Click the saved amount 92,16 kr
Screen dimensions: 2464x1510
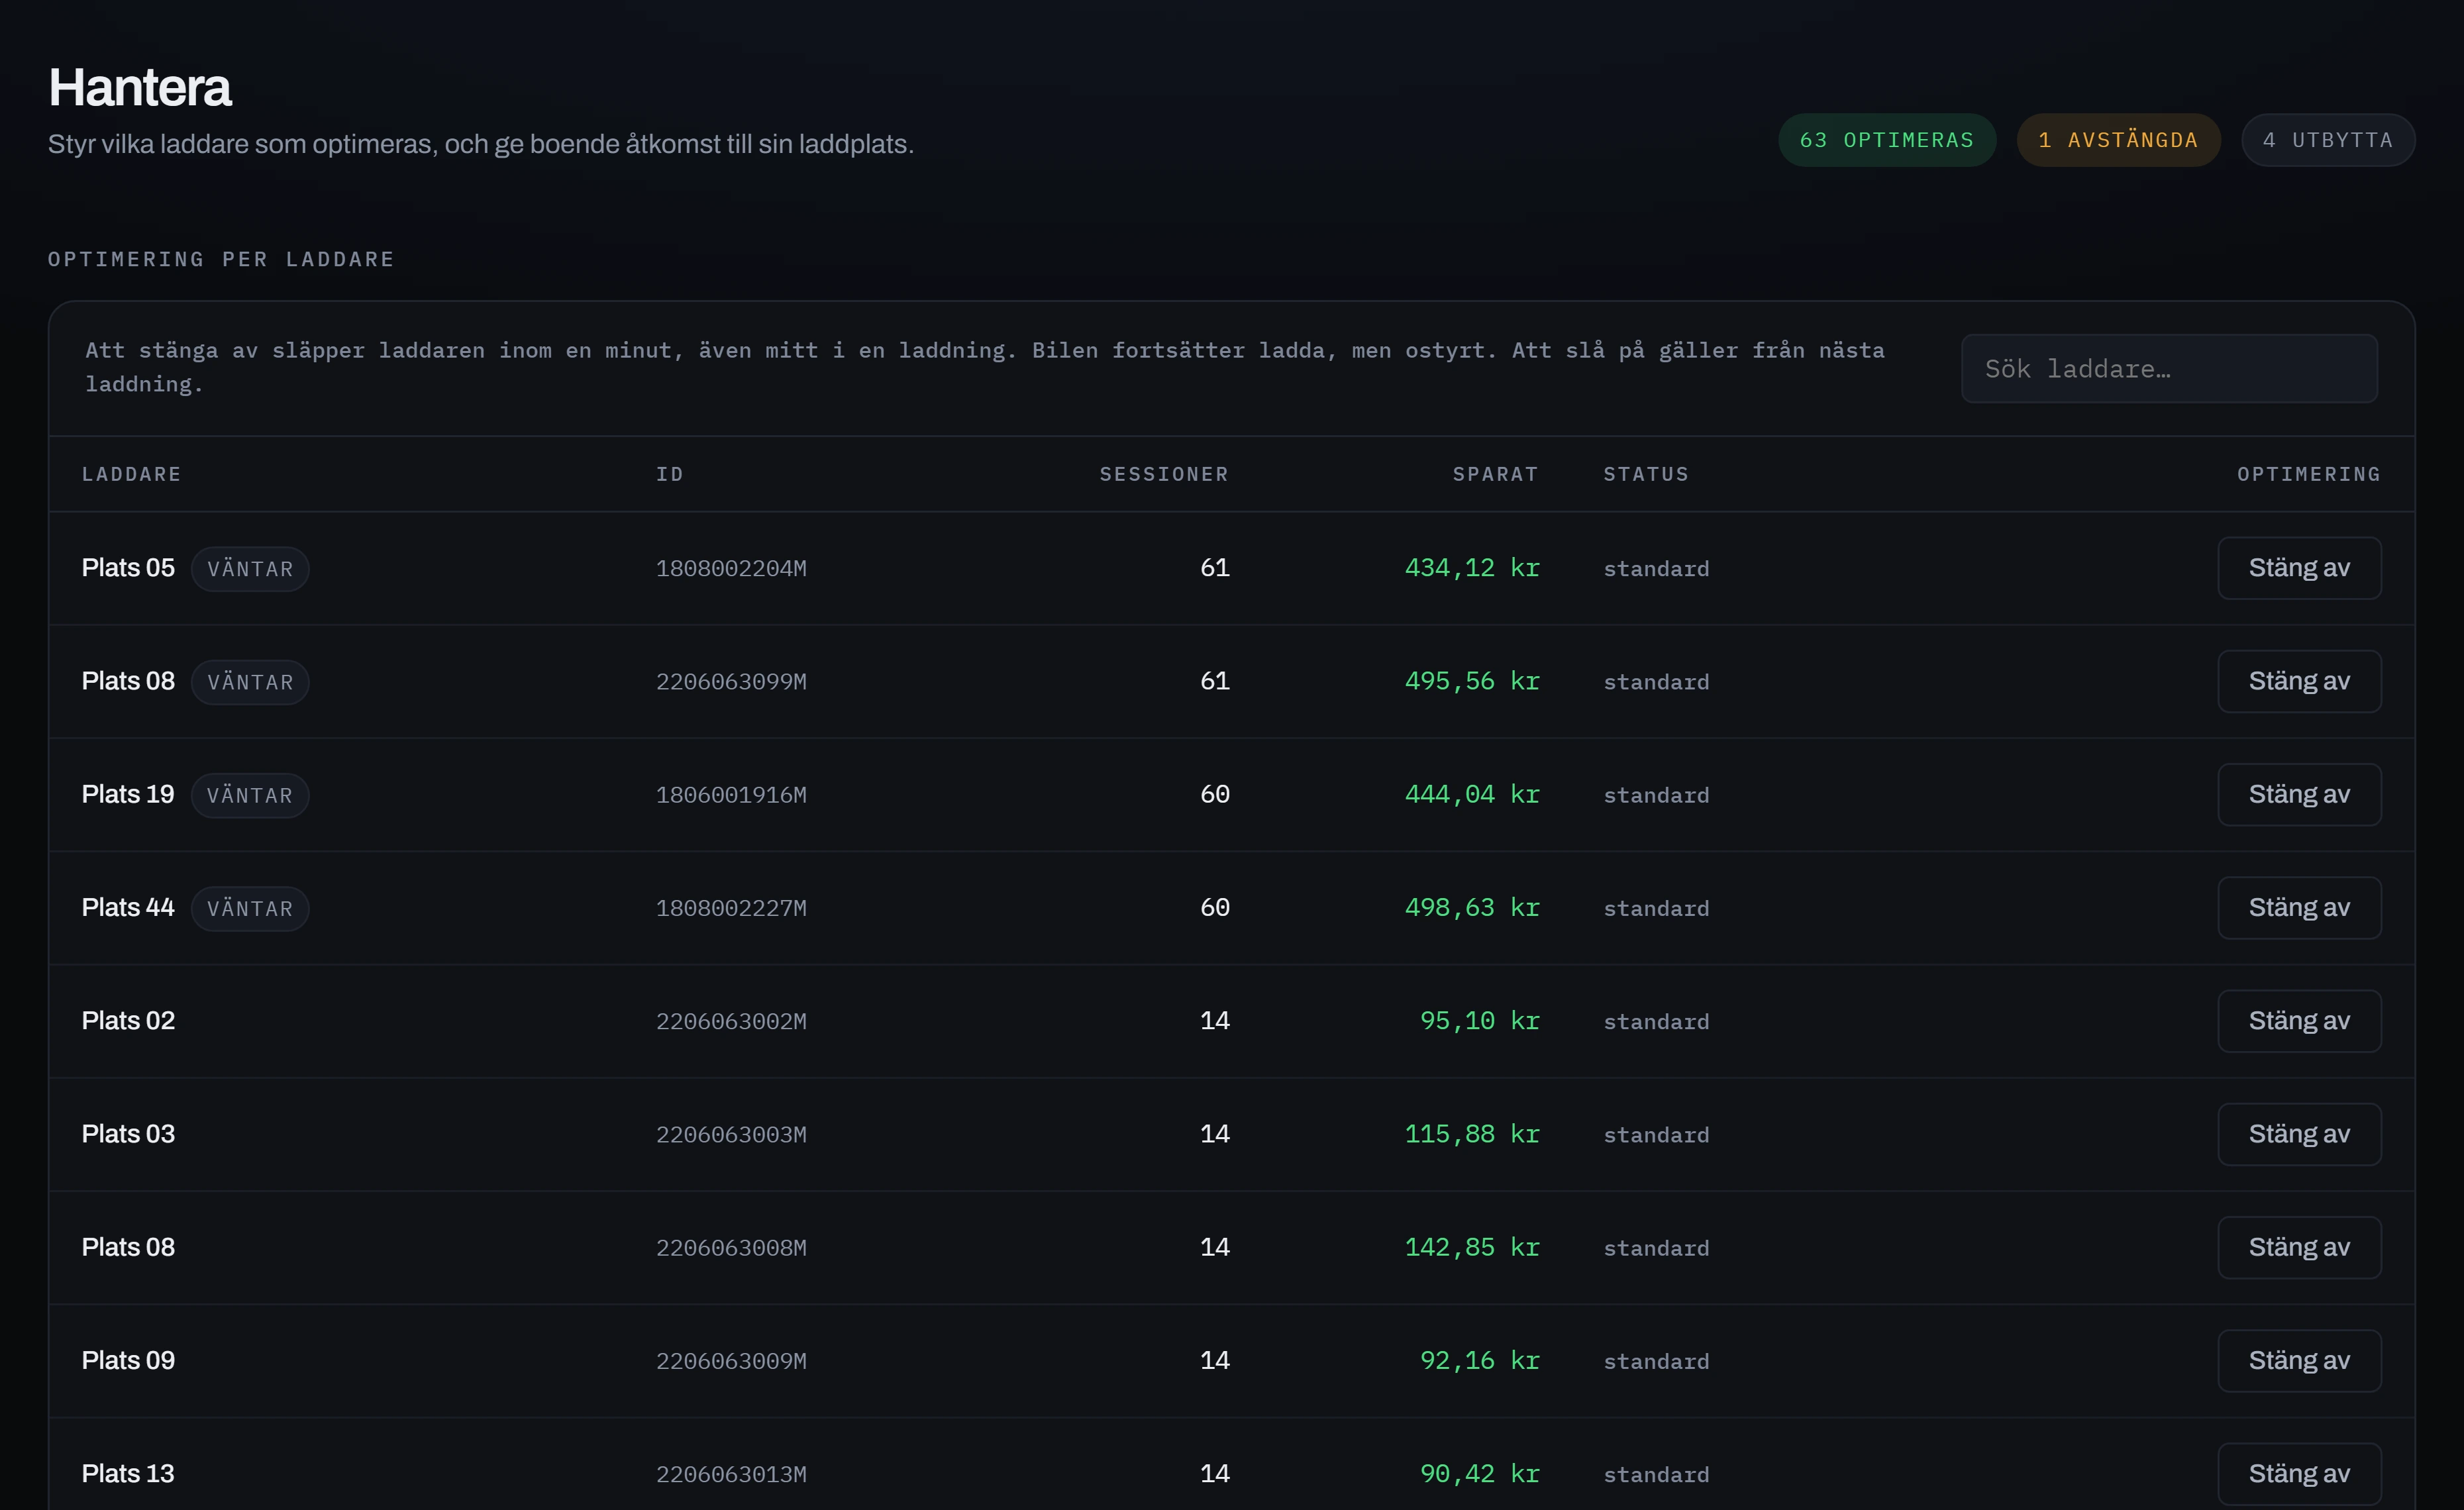tap(1480, 1360)
